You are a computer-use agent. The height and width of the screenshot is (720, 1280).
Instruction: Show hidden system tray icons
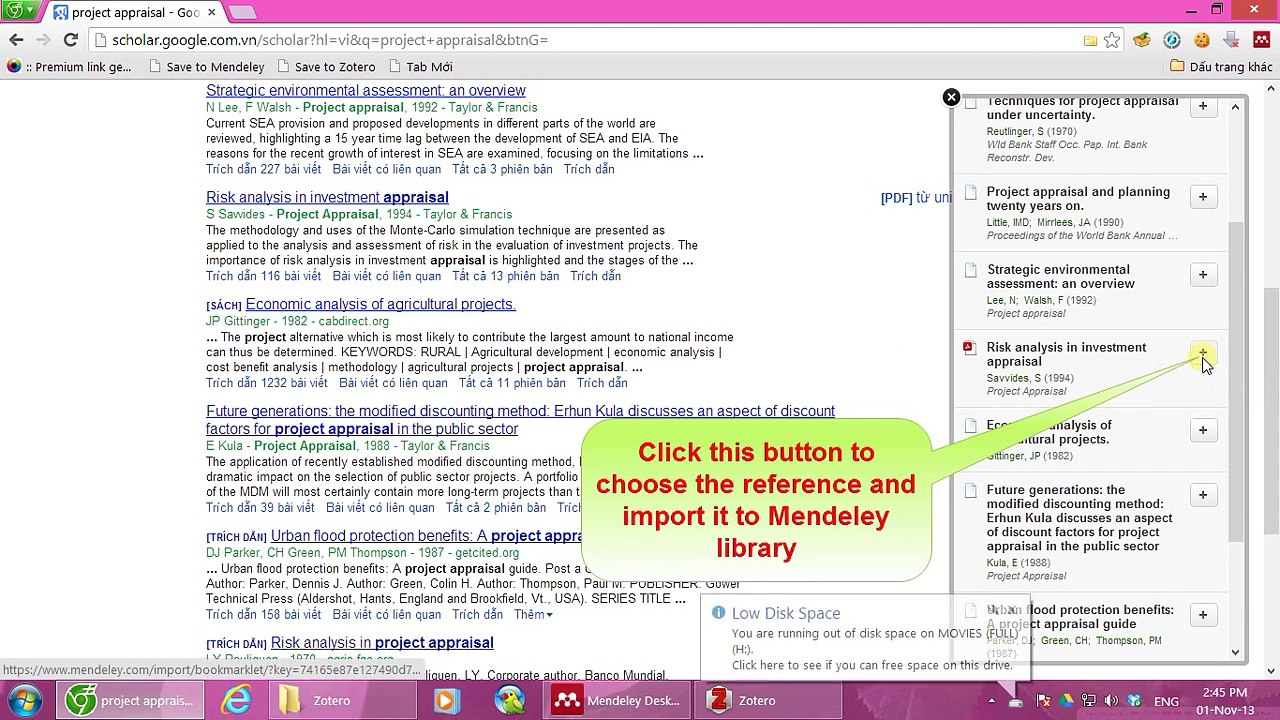tap(991, 701)
